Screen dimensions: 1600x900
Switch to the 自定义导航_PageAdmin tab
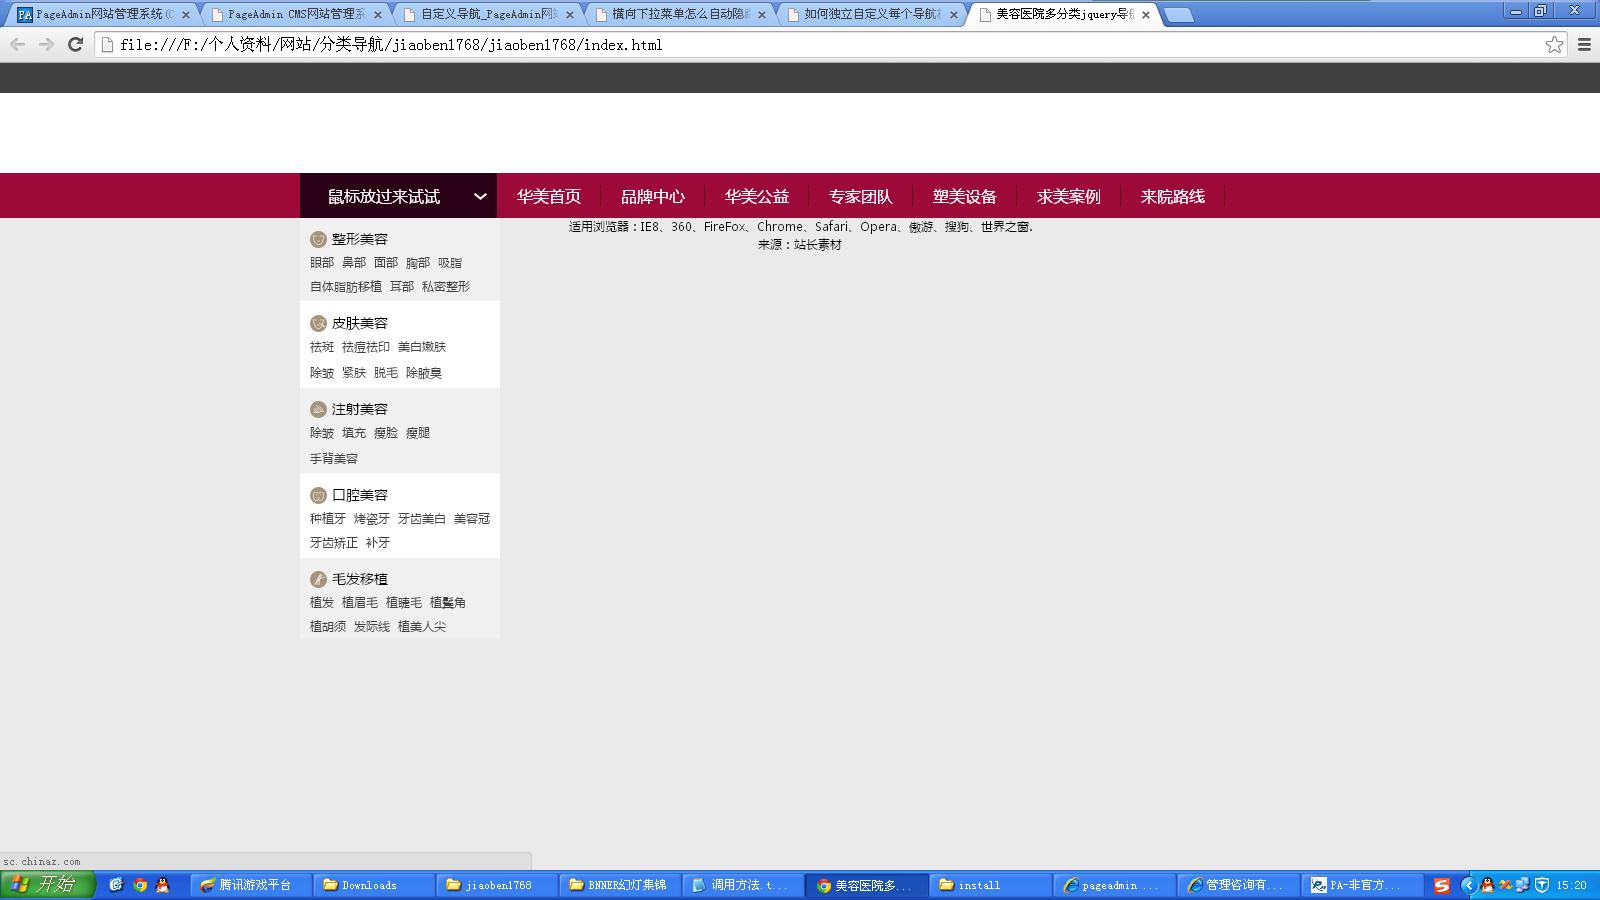point(488,15)
